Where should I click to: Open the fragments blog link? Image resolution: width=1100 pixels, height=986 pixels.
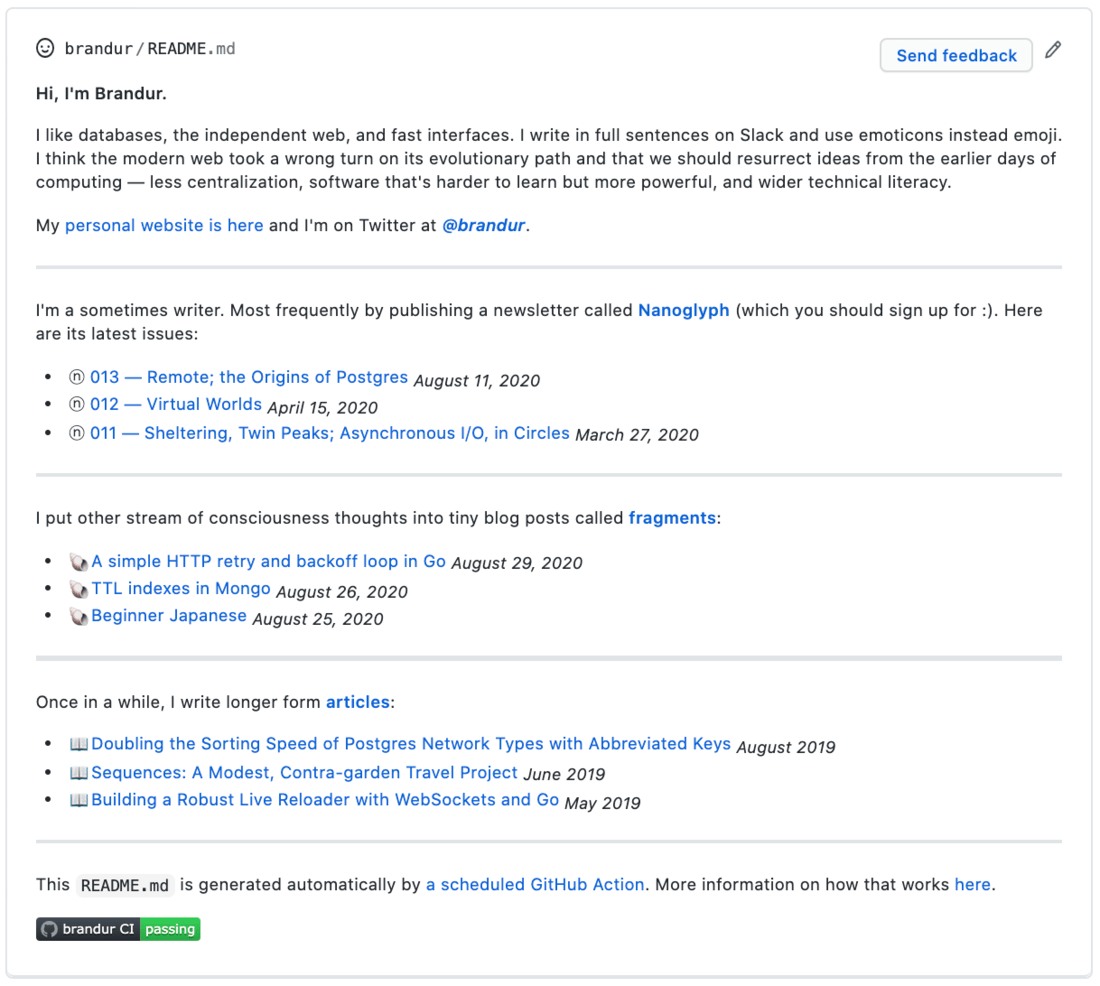672,518
